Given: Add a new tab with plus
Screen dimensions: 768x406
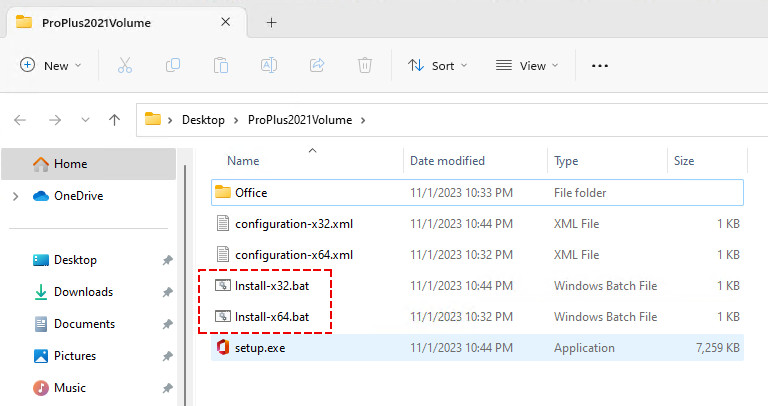Looking at the screenshot, I should pos(271,23).
